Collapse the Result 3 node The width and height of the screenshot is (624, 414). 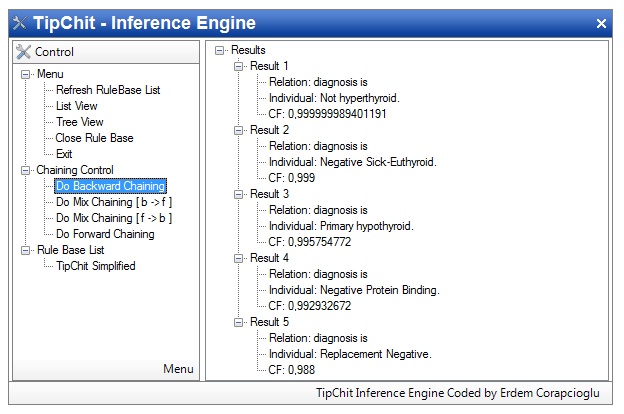(x=239, y=194)
